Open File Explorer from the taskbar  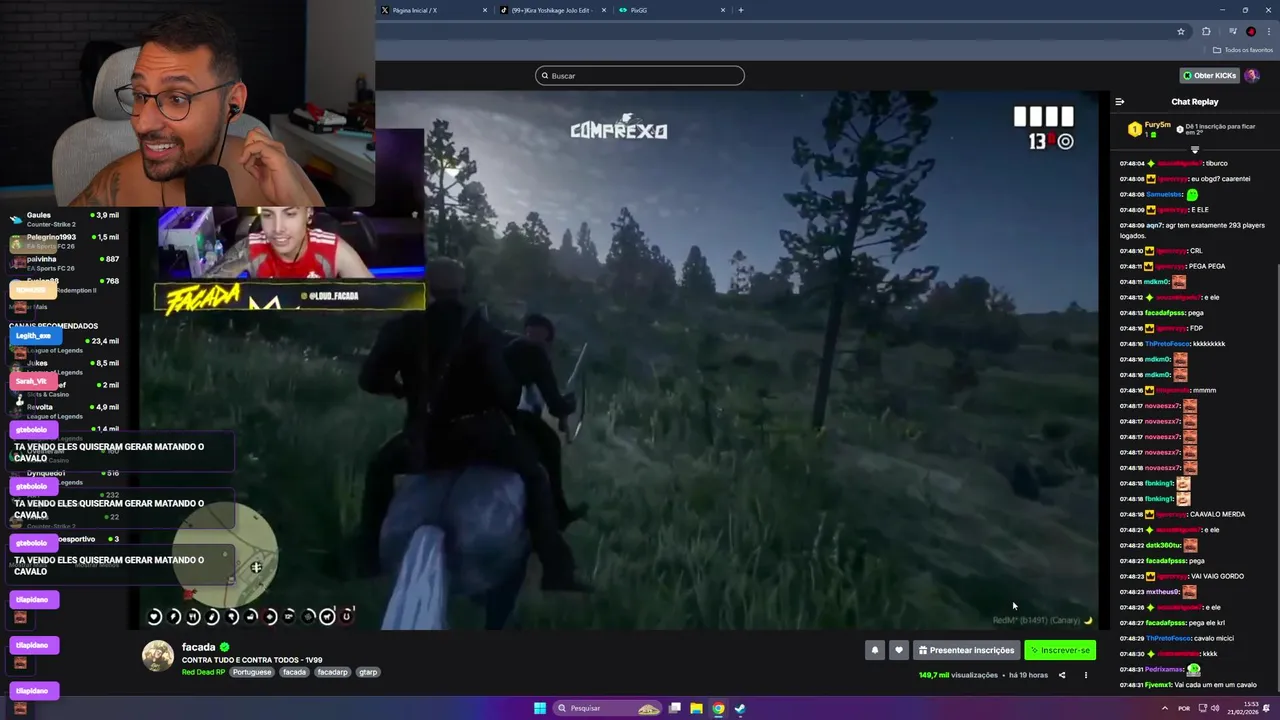click(696, 708)
